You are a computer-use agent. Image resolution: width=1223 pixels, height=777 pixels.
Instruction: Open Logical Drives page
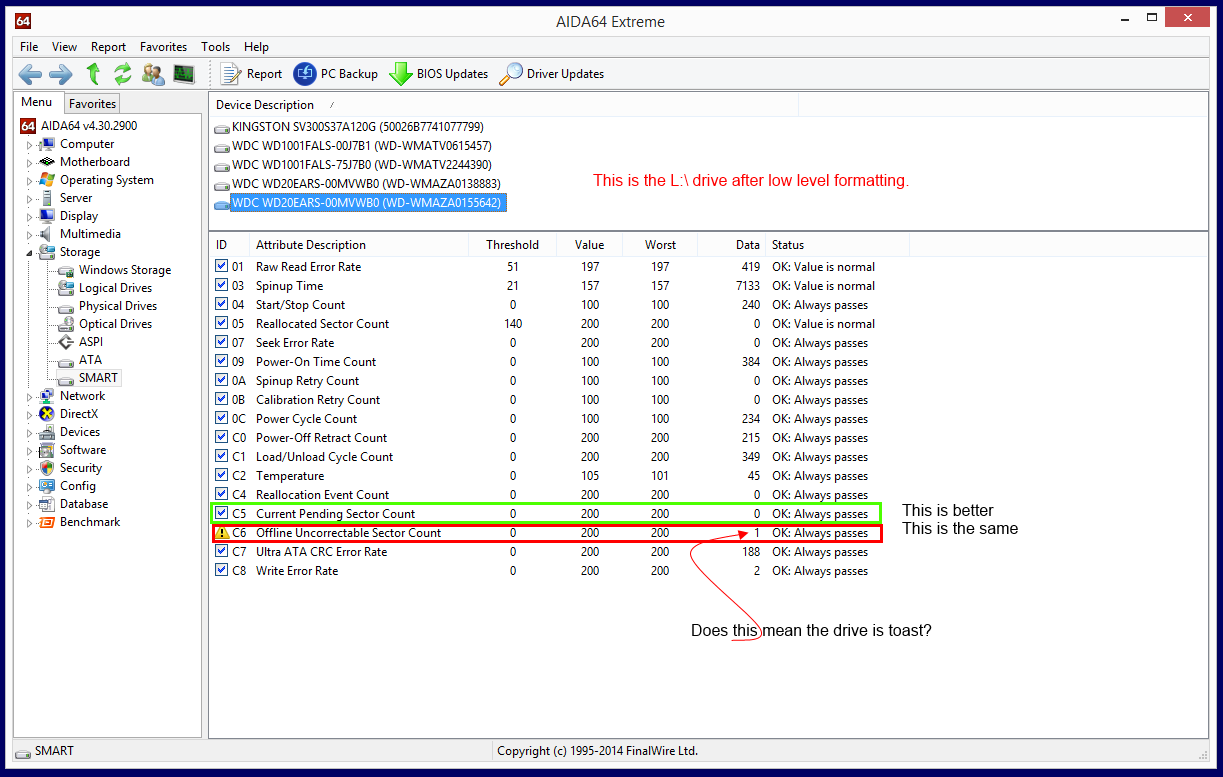pos(115,288)
